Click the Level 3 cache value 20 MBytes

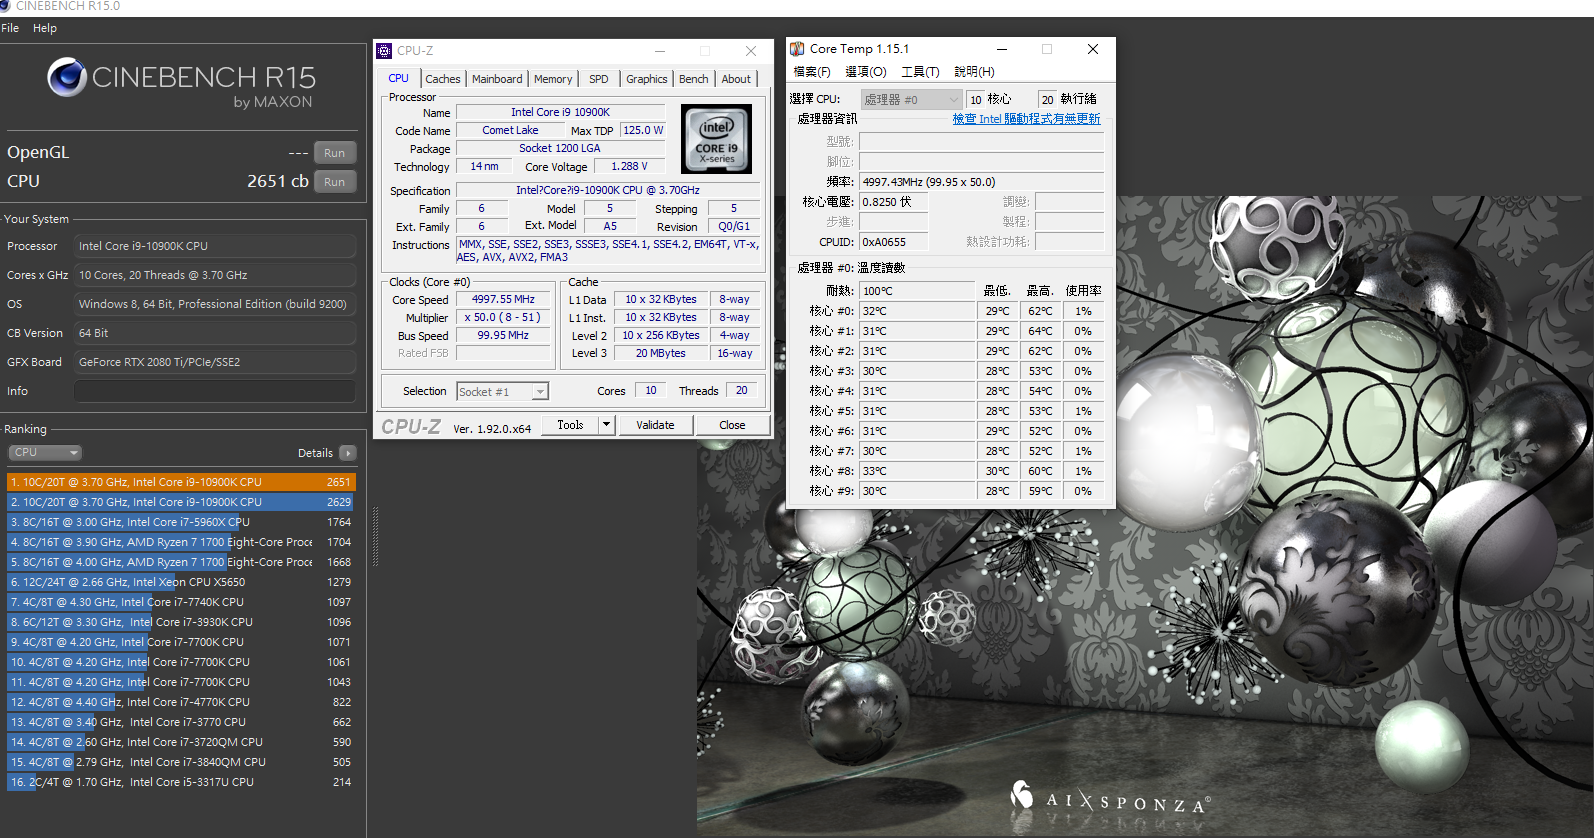click(x=660, y=353)
